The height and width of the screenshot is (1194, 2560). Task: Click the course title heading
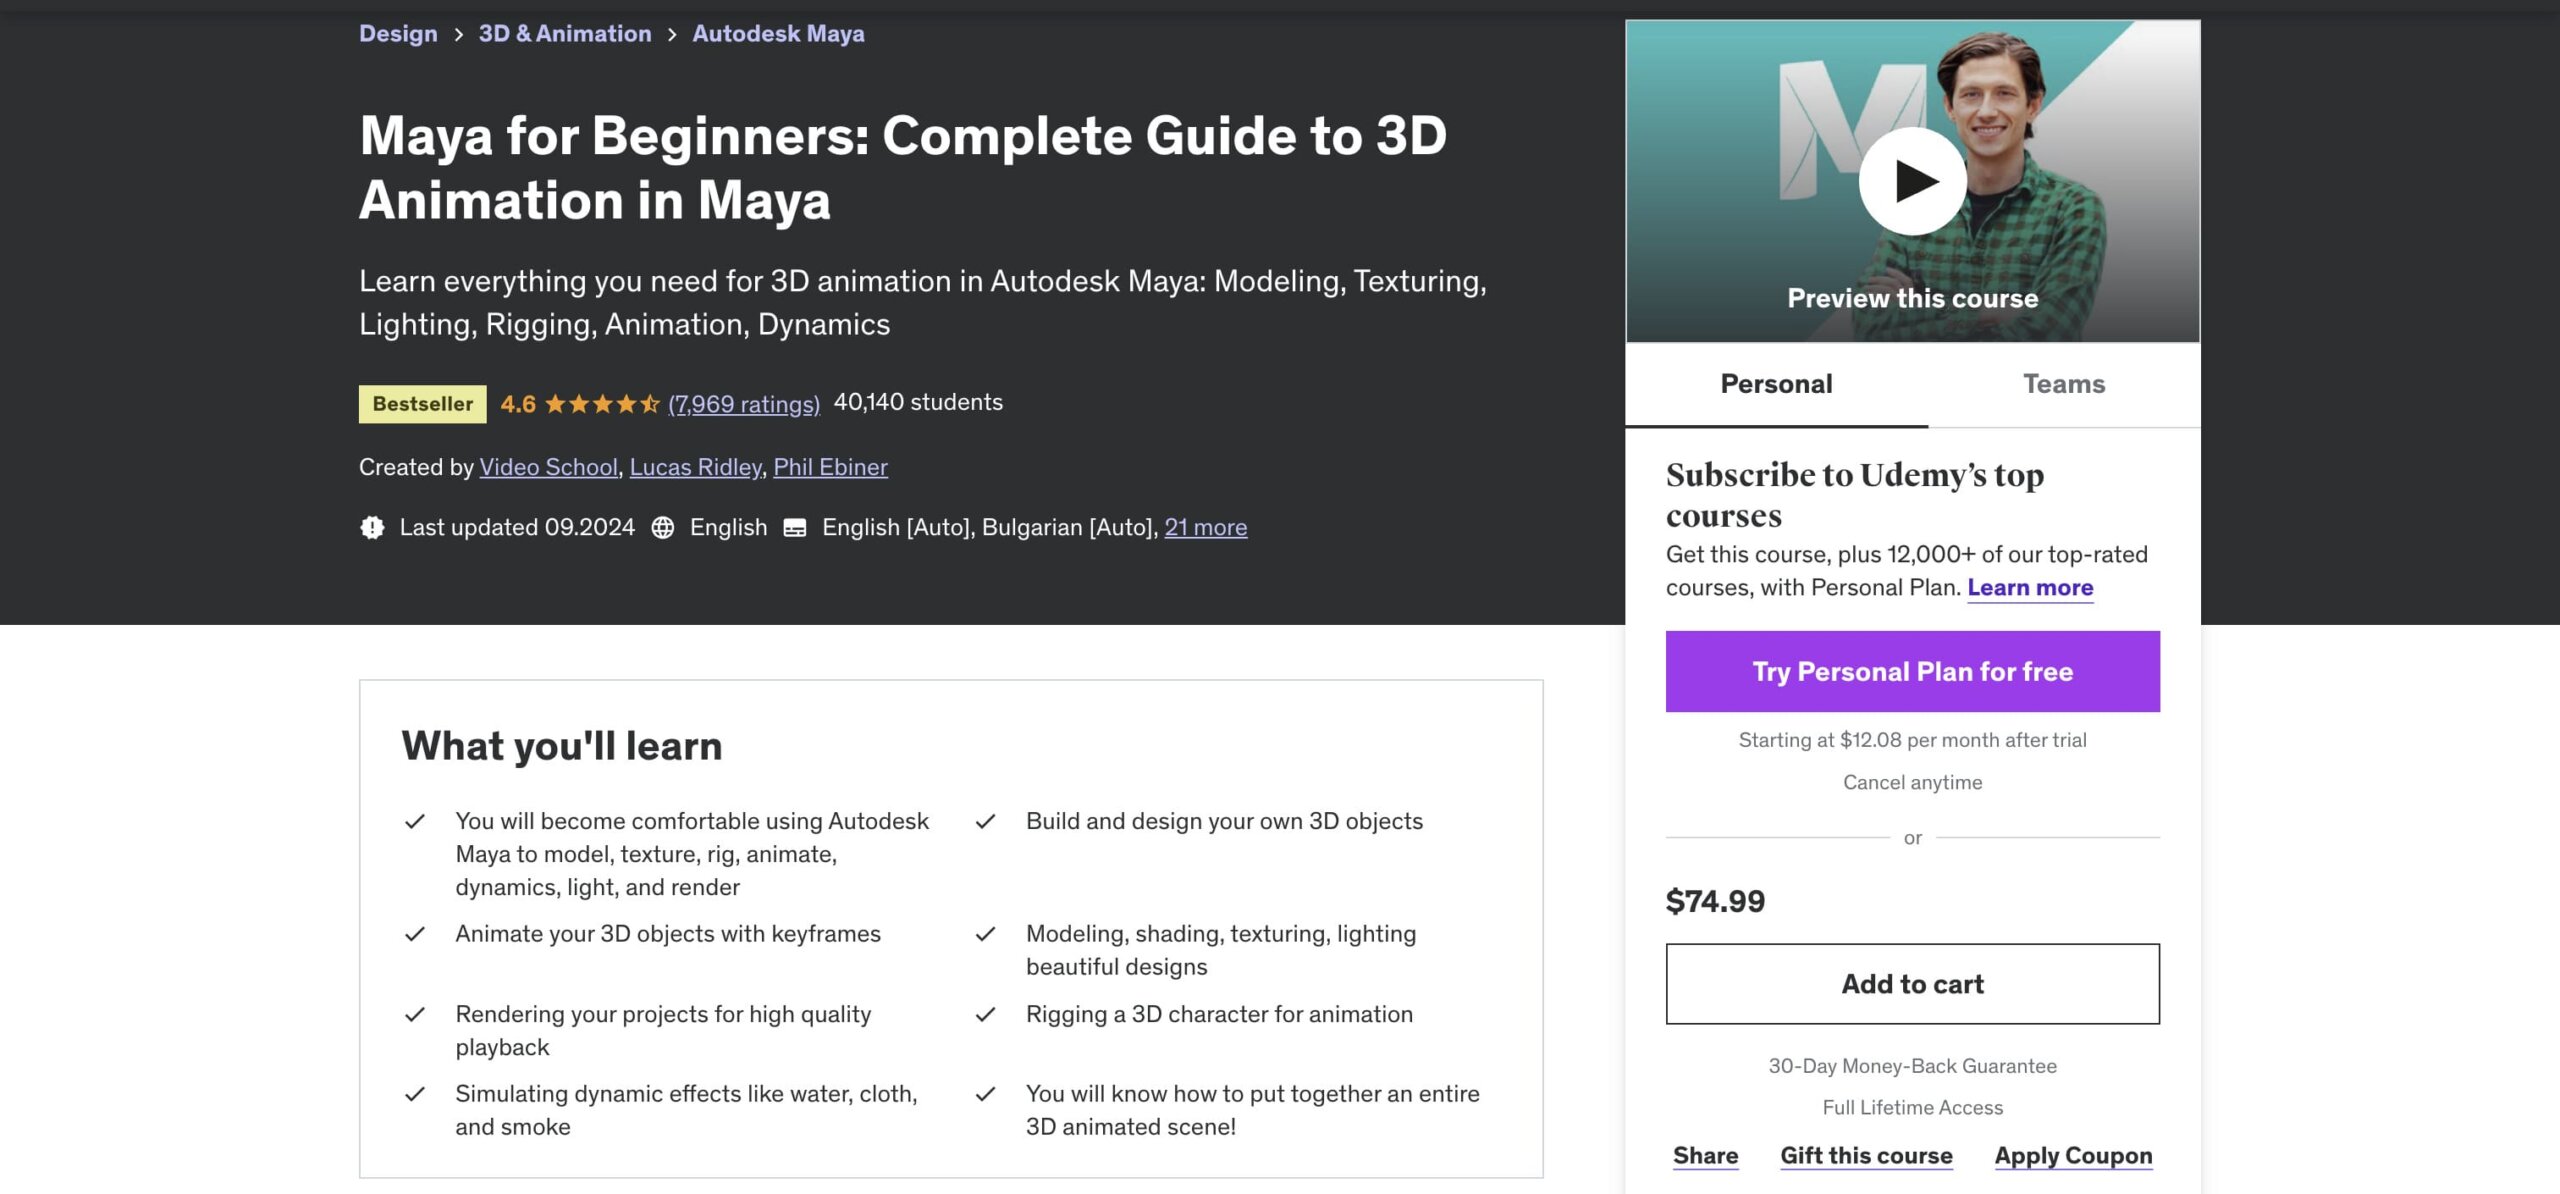click(903, 168)
